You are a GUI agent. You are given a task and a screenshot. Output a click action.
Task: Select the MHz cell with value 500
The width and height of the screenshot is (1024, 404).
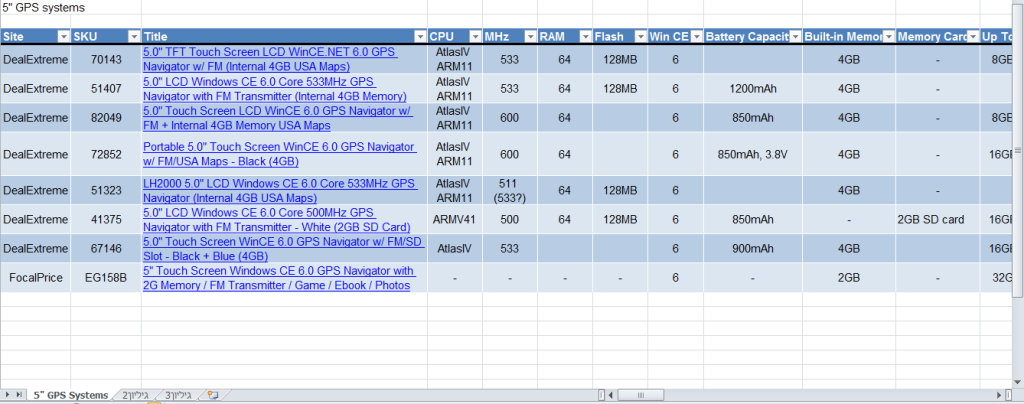coord(509,219)
